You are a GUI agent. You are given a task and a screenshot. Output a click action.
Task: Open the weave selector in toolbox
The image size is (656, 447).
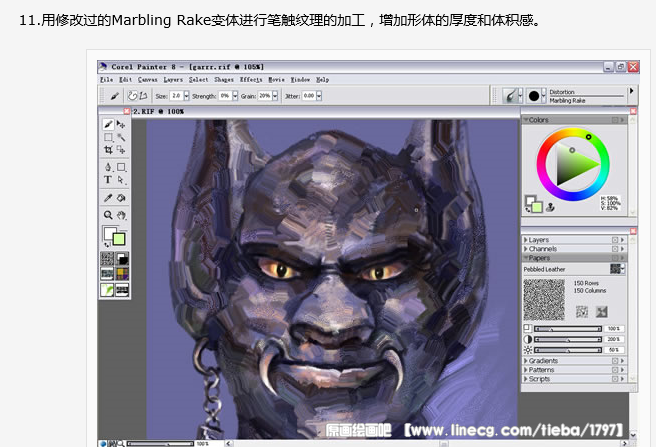[122, 274]
